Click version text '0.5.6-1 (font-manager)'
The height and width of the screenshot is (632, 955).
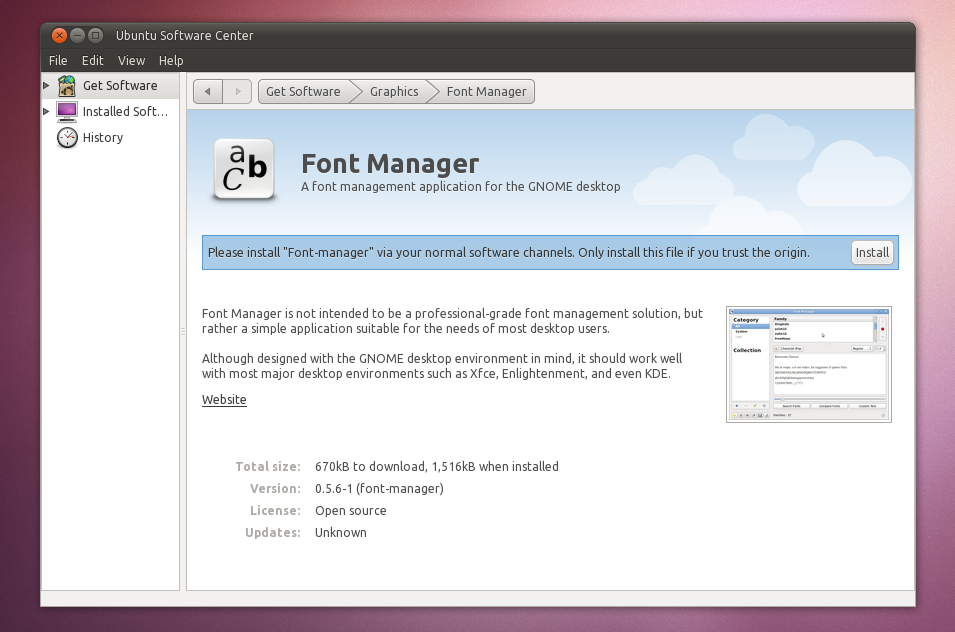[x=379, y=488]
